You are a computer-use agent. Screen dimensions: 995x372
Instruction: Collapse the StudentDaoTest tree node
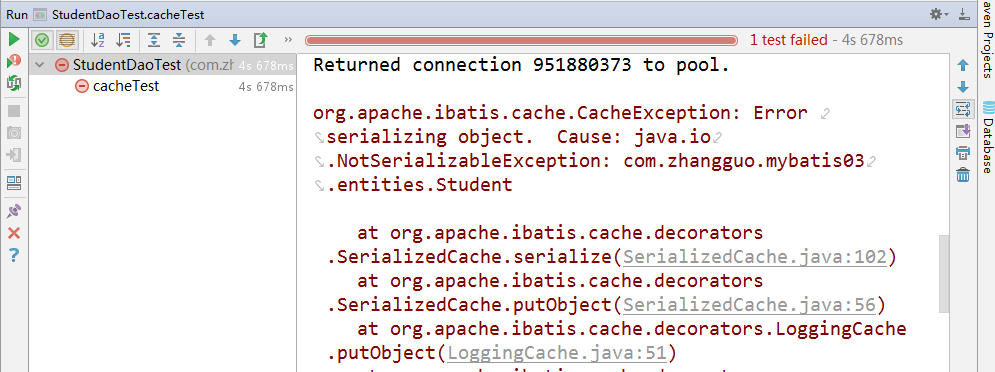click(x=40, y=65)
